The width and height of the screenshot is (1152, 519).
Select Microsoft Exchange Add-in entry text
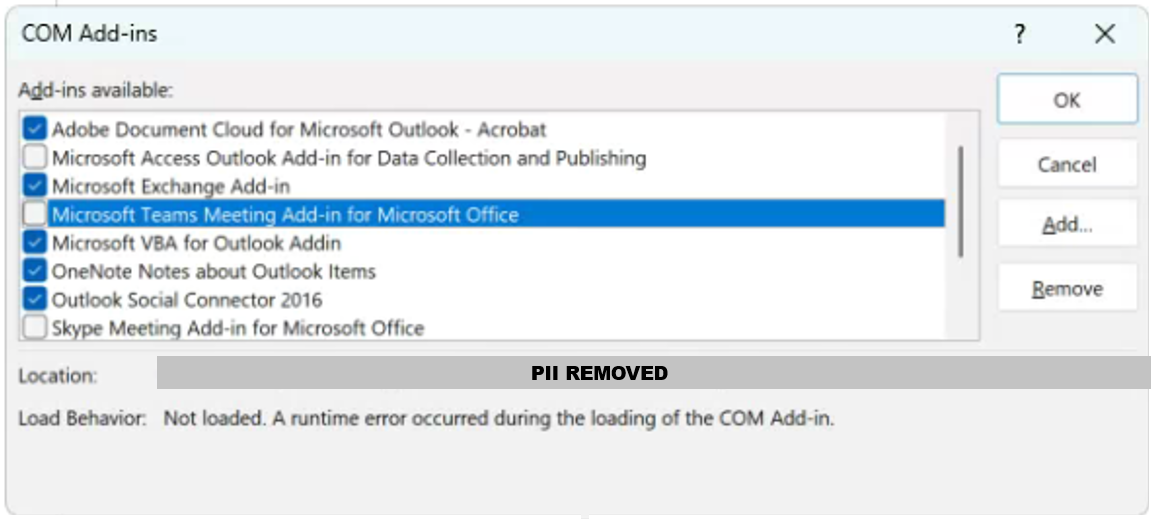click(x=171, y=186)
